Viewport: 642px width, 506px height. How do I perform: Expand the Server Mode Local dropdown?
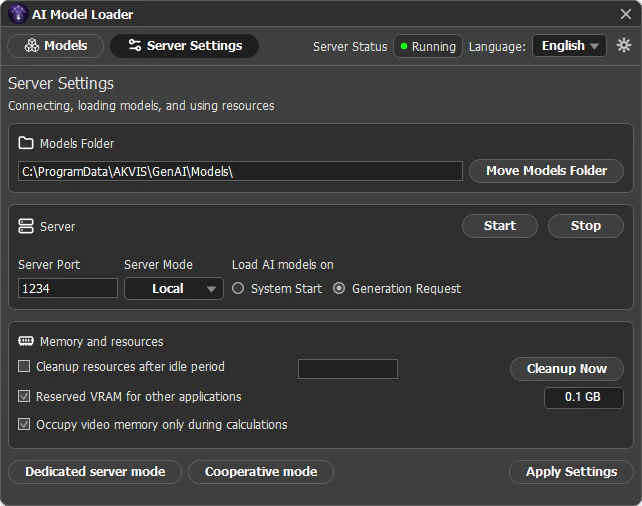pos(174,289)
